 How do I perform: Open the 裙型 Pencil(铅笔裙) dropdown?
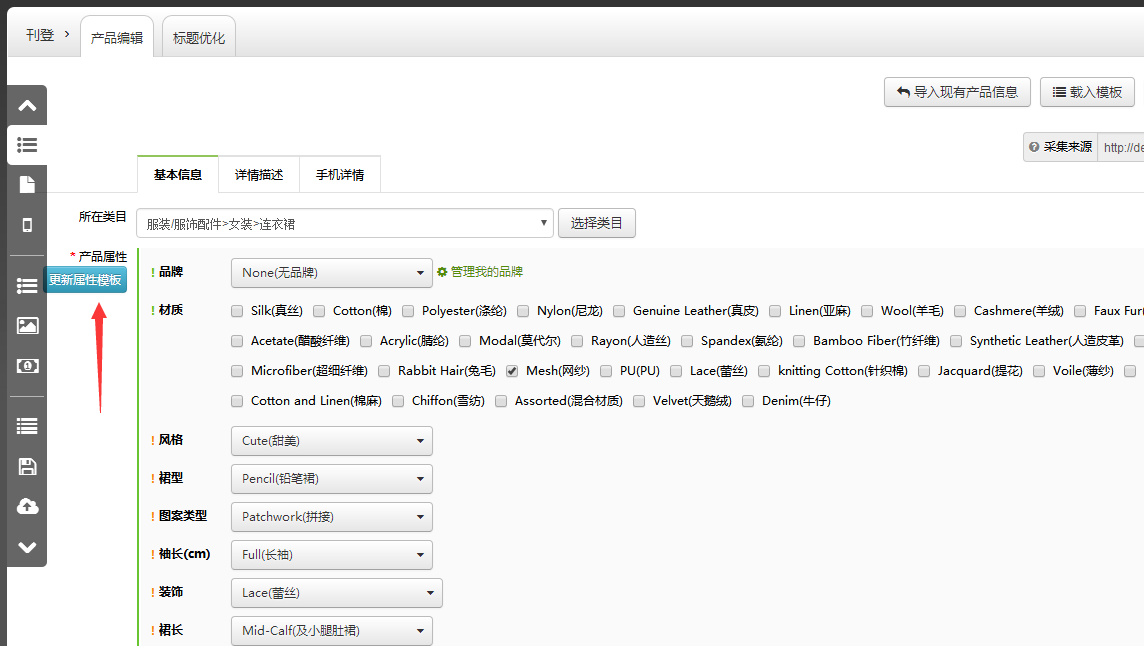coord(332,479)
